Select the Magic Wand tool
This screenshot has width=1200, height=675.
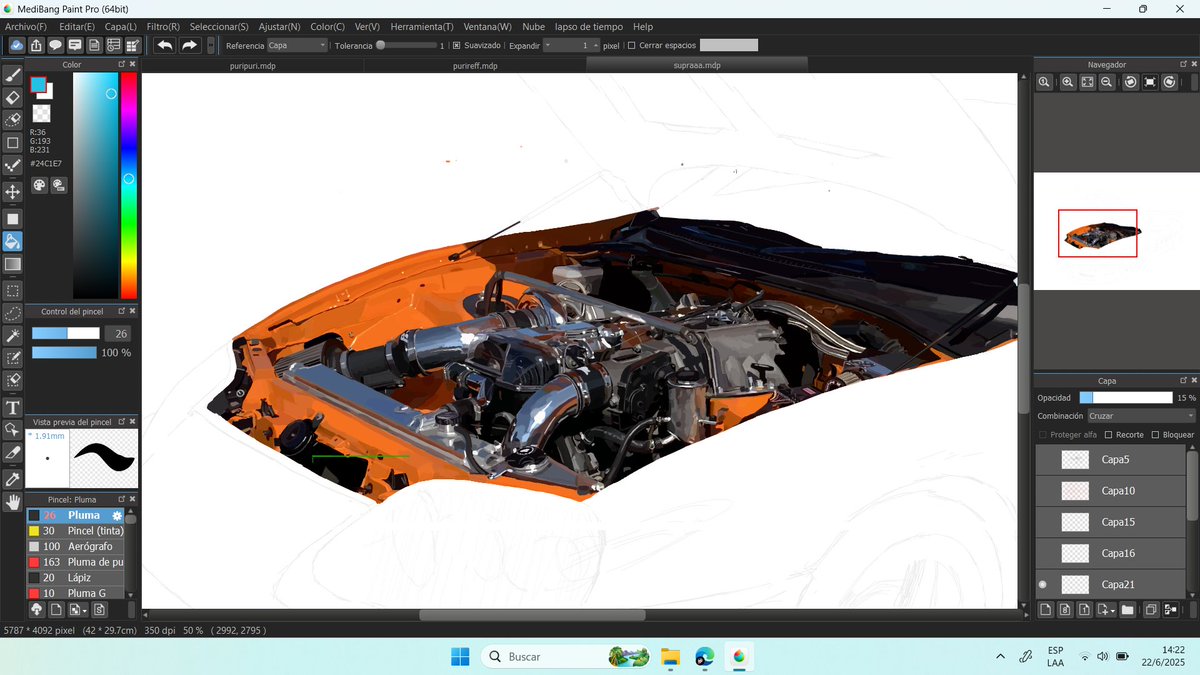(13, 335)
